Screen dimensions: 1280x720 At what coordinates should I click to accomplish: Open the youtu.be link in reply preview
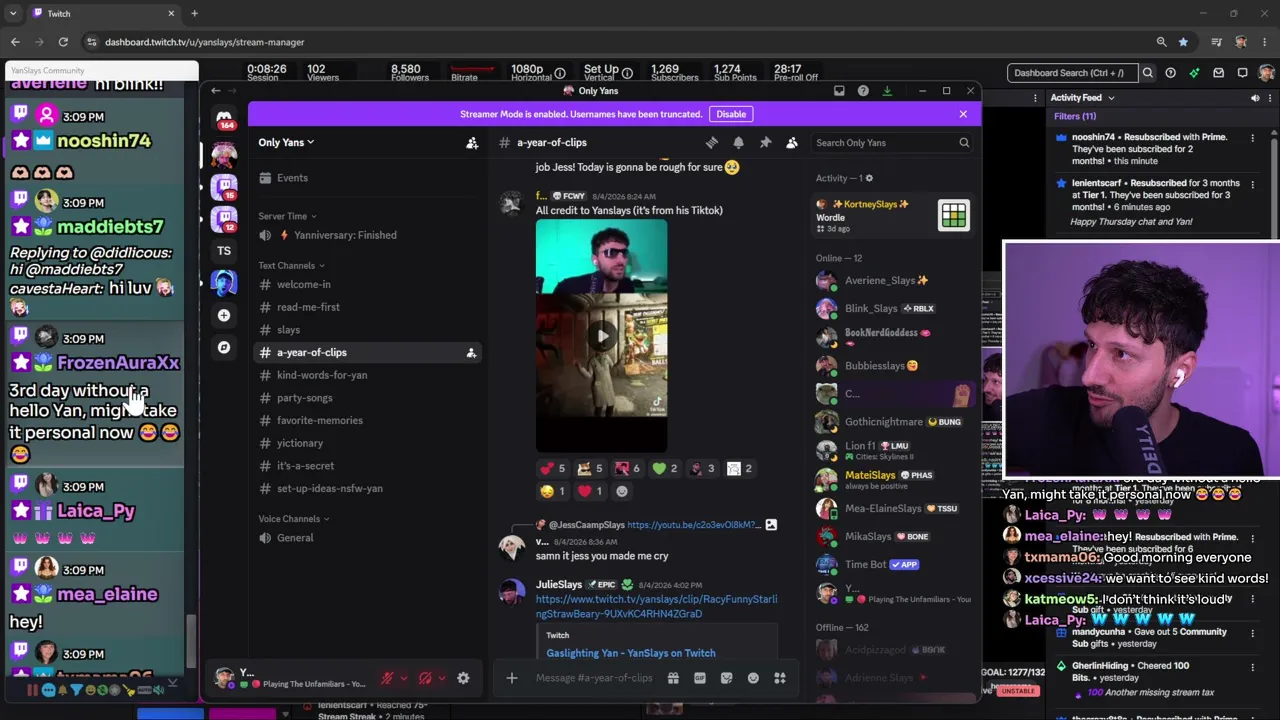coord(694,525)
